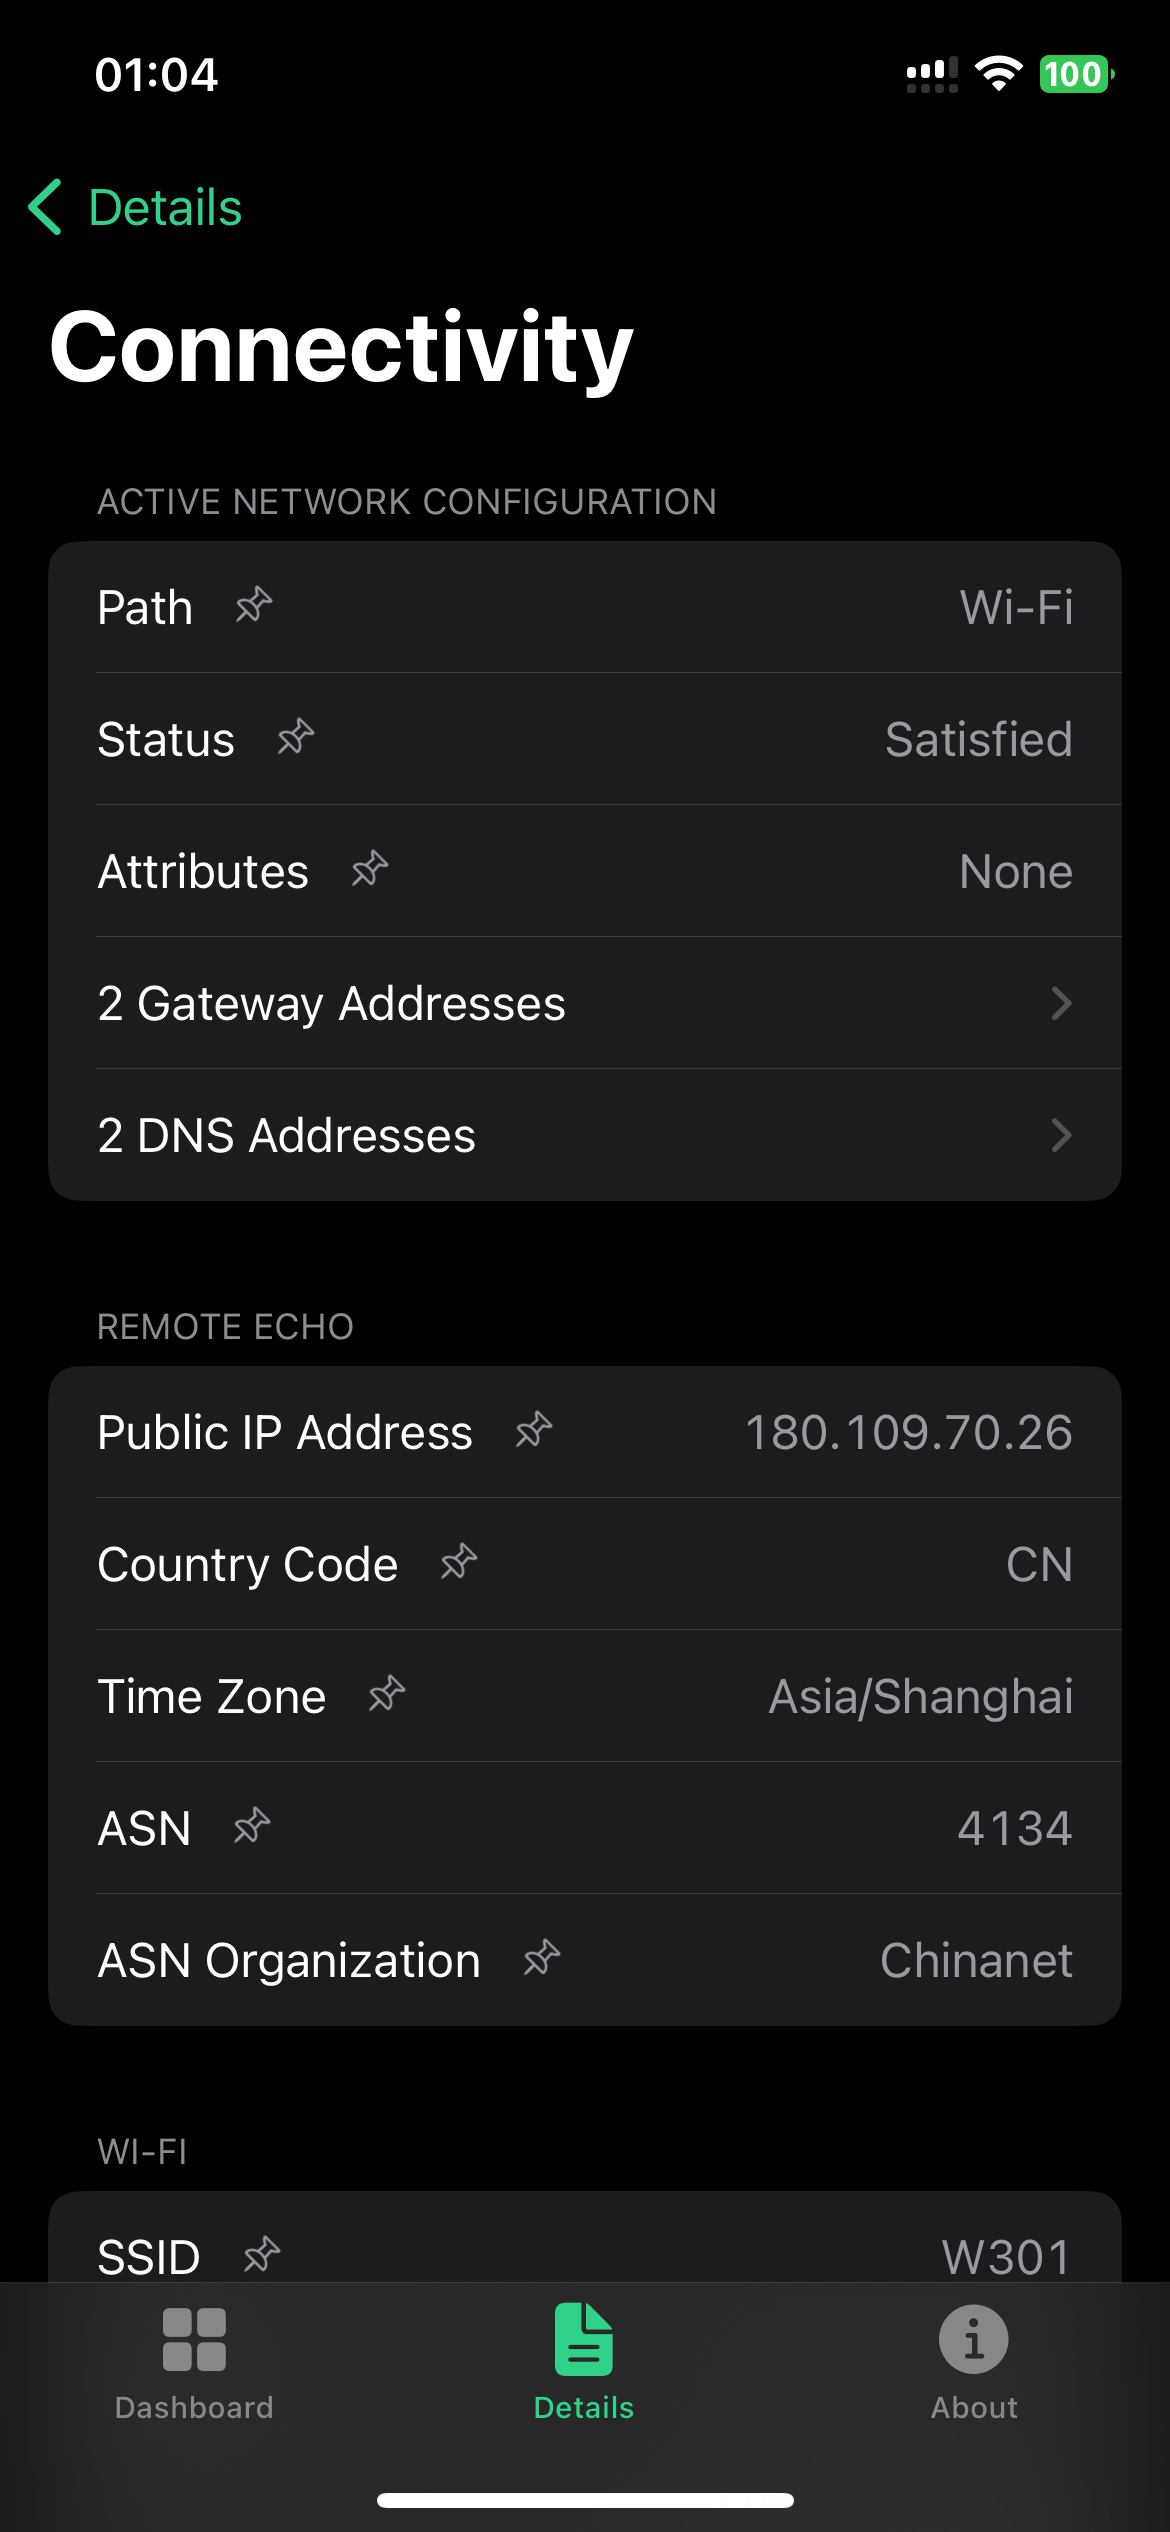This screenshot has width=1170, height=2532.
Task: Expand 2 Gateway Addresses
Action: pyautogui.click(x=332, y=1003)
